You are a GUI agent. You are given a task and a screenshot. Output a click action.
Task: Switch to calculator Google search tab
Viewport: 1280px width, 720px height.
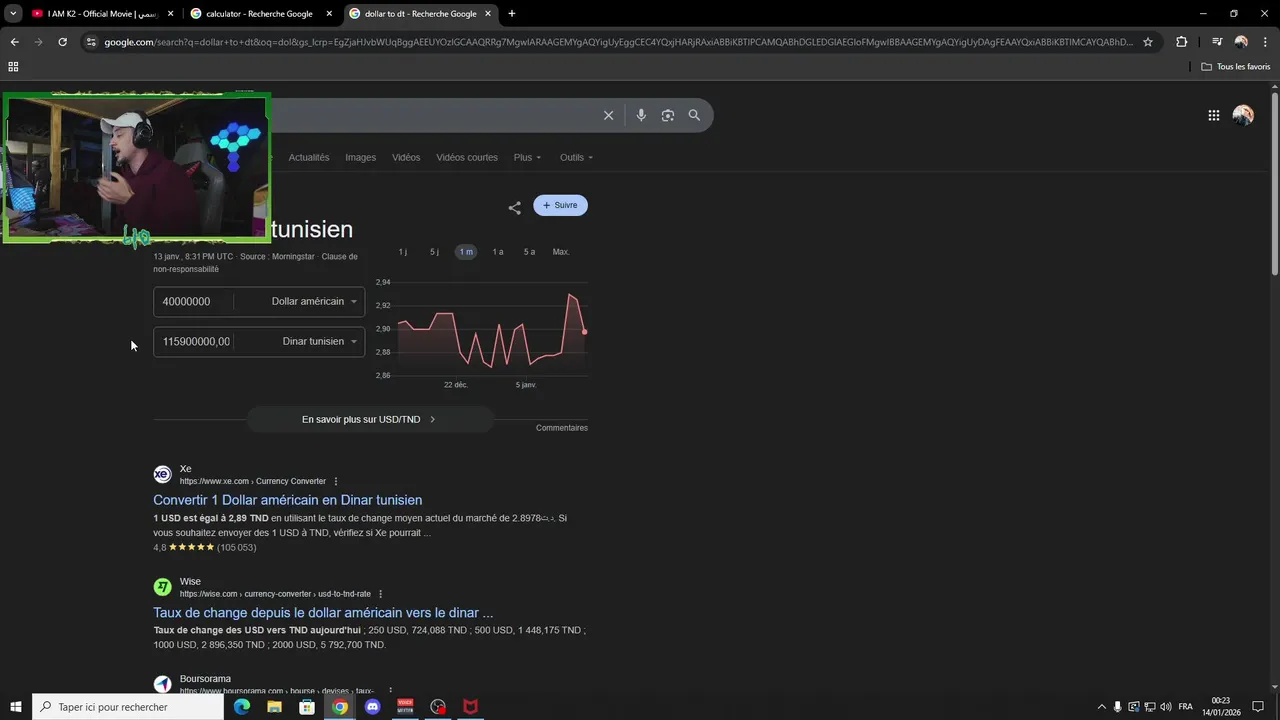(x=260, y=14)
